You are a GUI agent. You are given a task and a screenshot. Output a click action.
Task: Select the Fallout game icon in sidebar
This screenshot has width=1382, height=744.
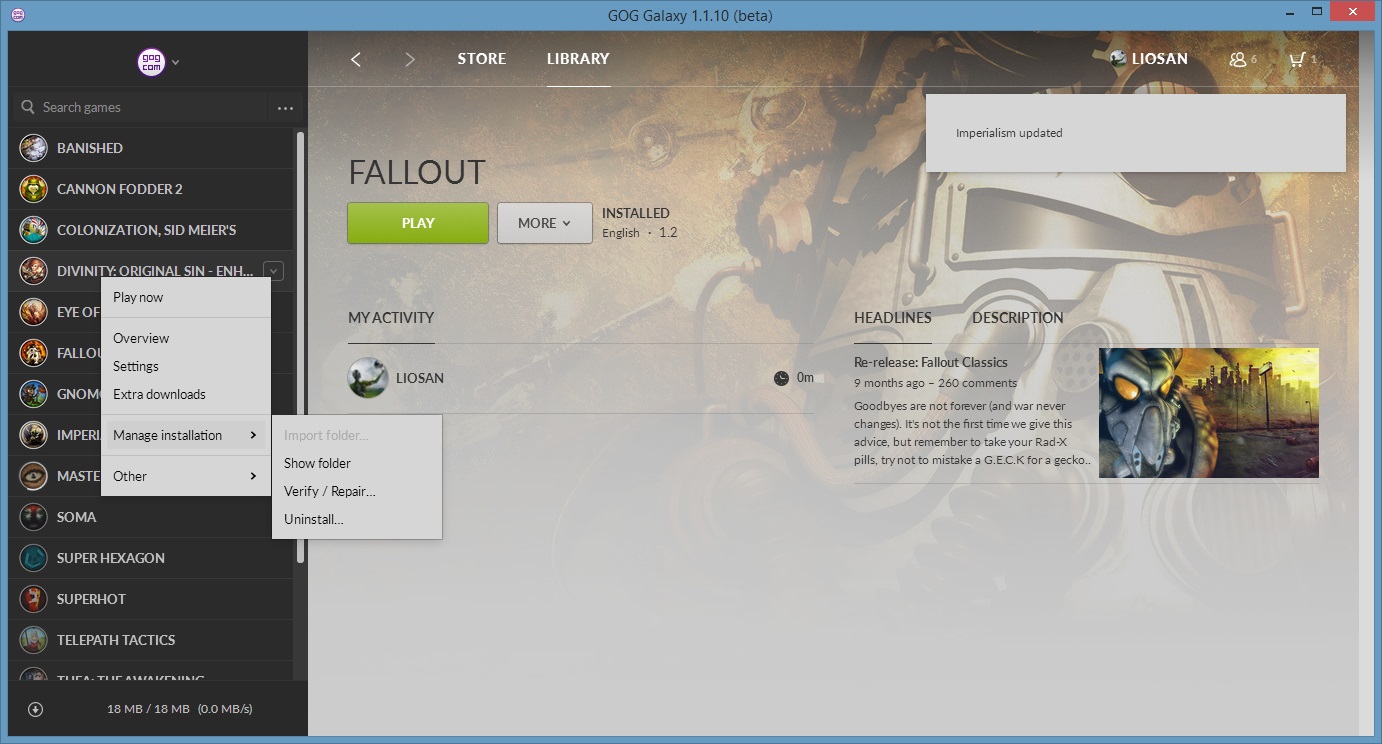point(33,353)
